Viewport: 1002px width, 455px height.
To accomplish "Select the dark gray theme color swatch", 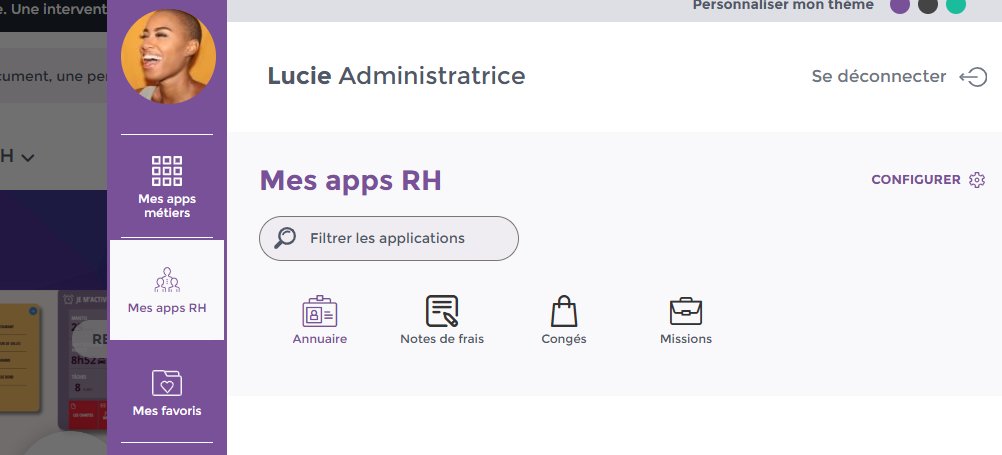I will pyautogui.click(x=928, y=5).
